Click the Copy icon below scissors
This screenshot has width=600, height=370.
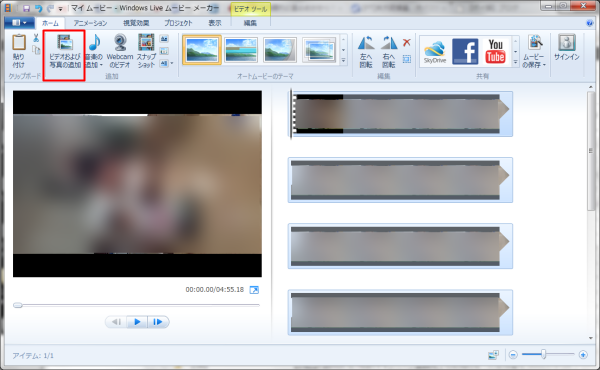36,50
